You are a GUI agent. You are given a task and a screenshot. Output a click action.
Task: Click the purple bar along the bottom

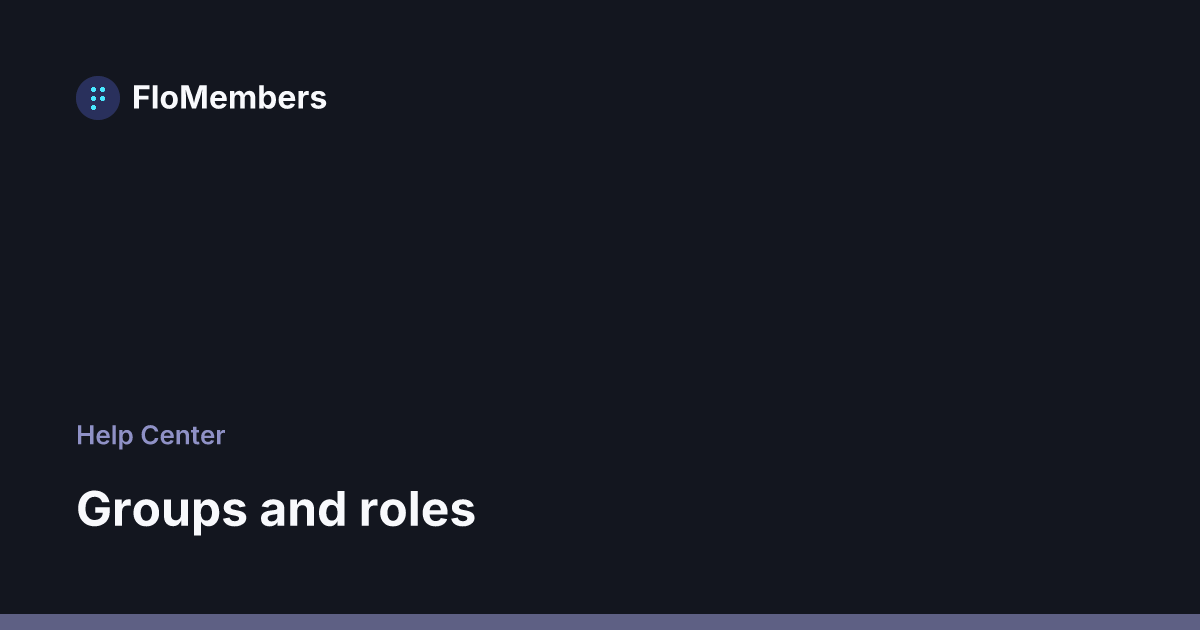pyautogui.click(x=600, y=621)
